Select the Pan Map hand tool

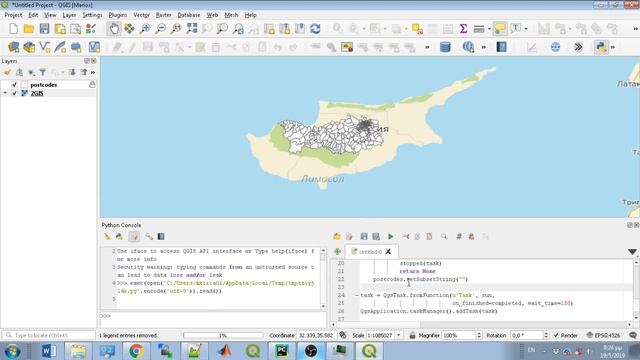coord(114,29)
